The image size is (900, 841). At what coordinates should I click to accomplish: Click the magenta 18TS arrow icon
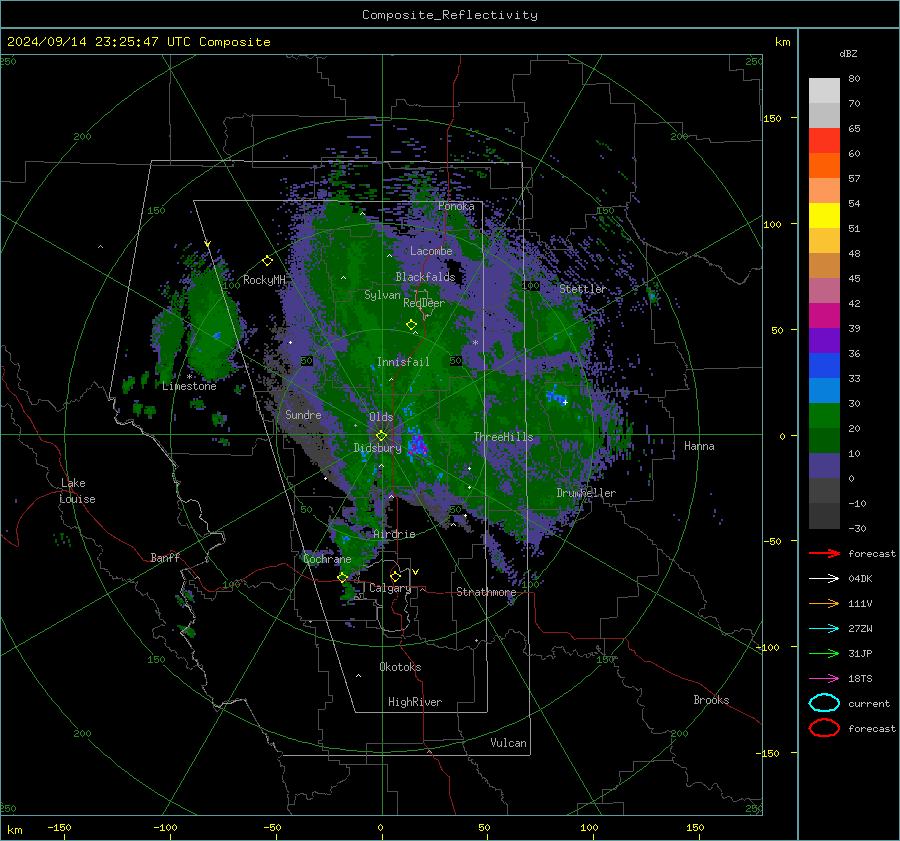point(824,679)
